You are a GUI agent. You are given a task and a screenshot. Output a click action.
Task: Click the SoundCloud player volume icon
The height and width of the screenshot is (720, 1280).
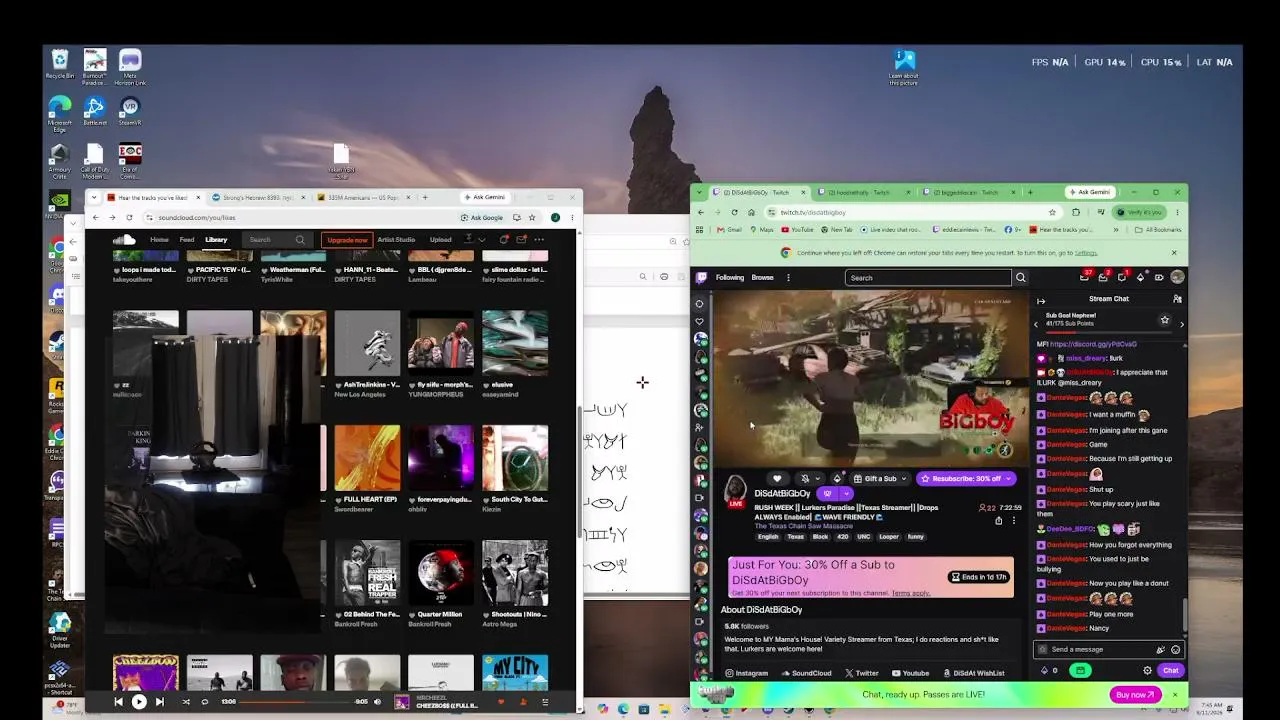point(377,702)
